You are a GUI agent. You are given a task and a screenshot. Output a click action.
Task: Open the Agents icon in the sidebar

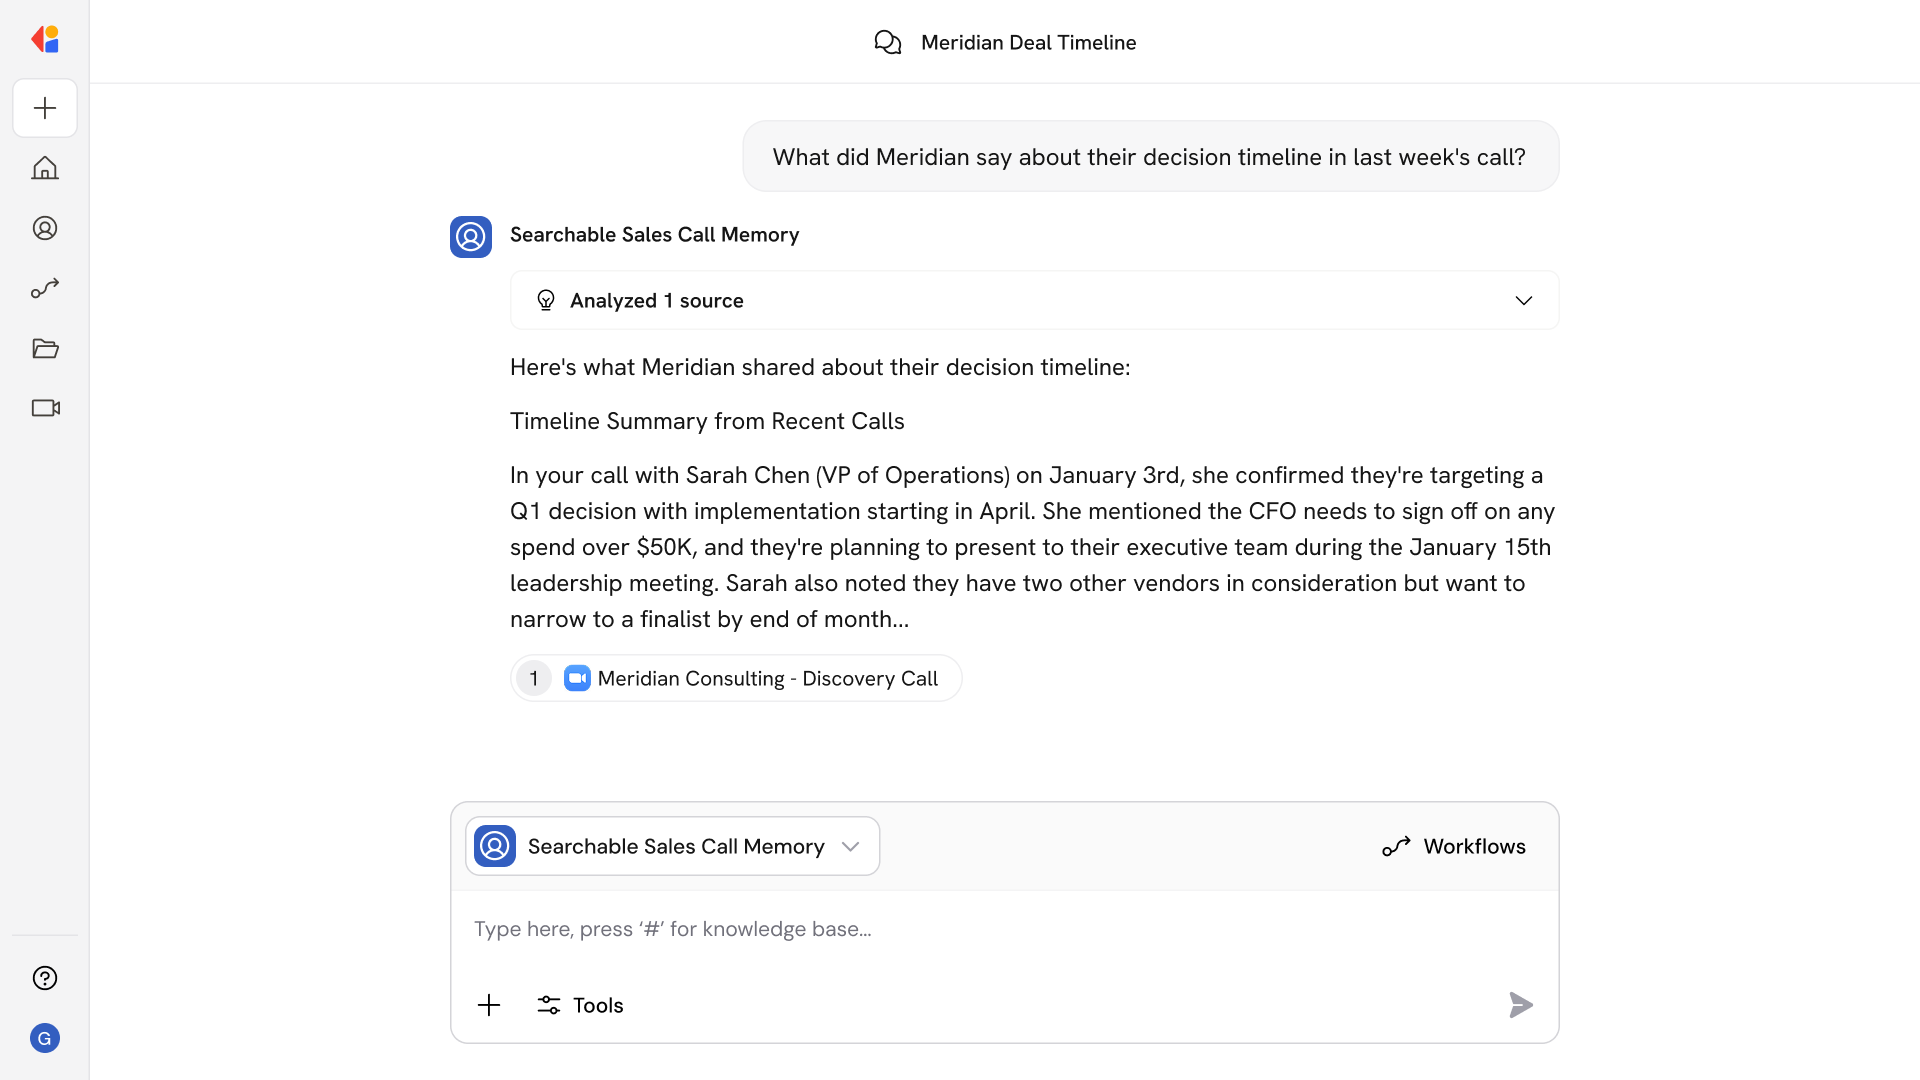click(x=44, y=228)
